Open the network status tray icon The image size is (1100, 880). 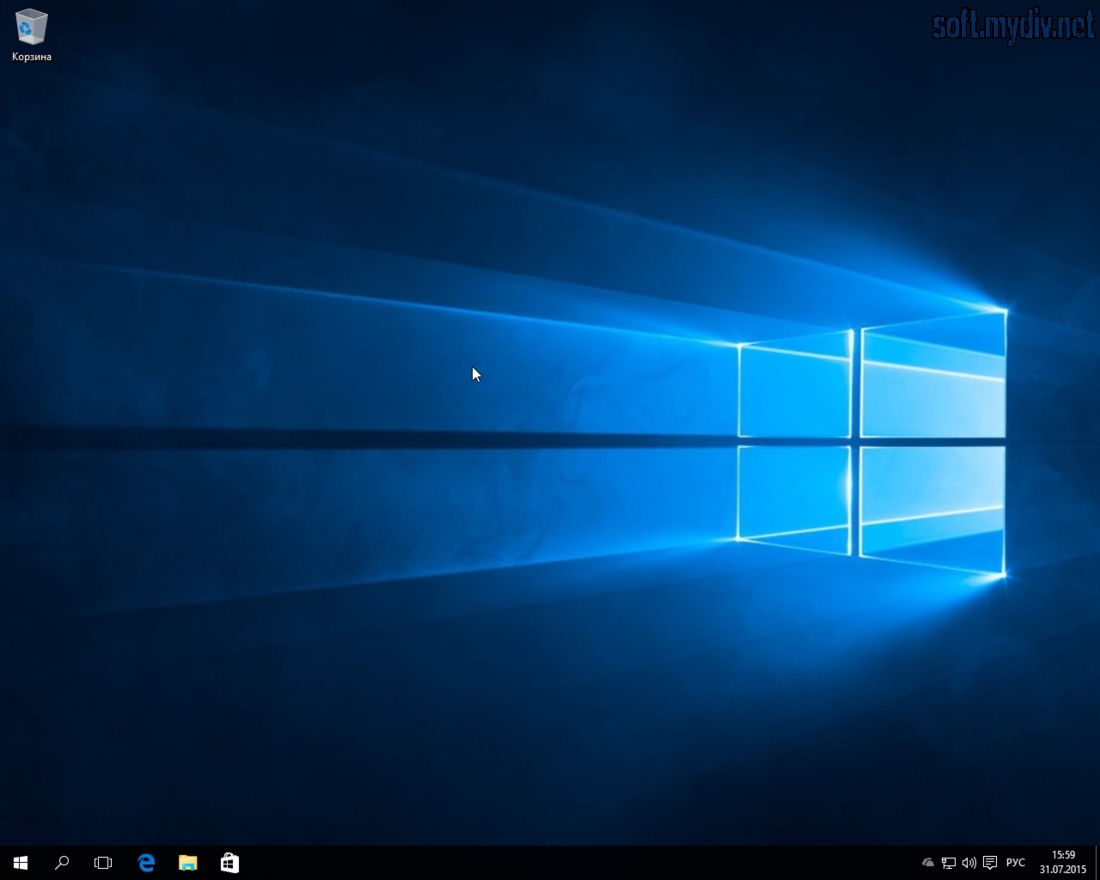[x=948, y=862]
